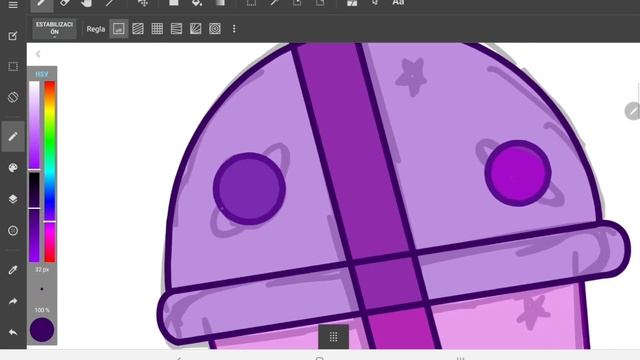Tap the round pencil button at right edge
Image resolution: width=640 pixels, height=360 pixels.
point(632,111)
